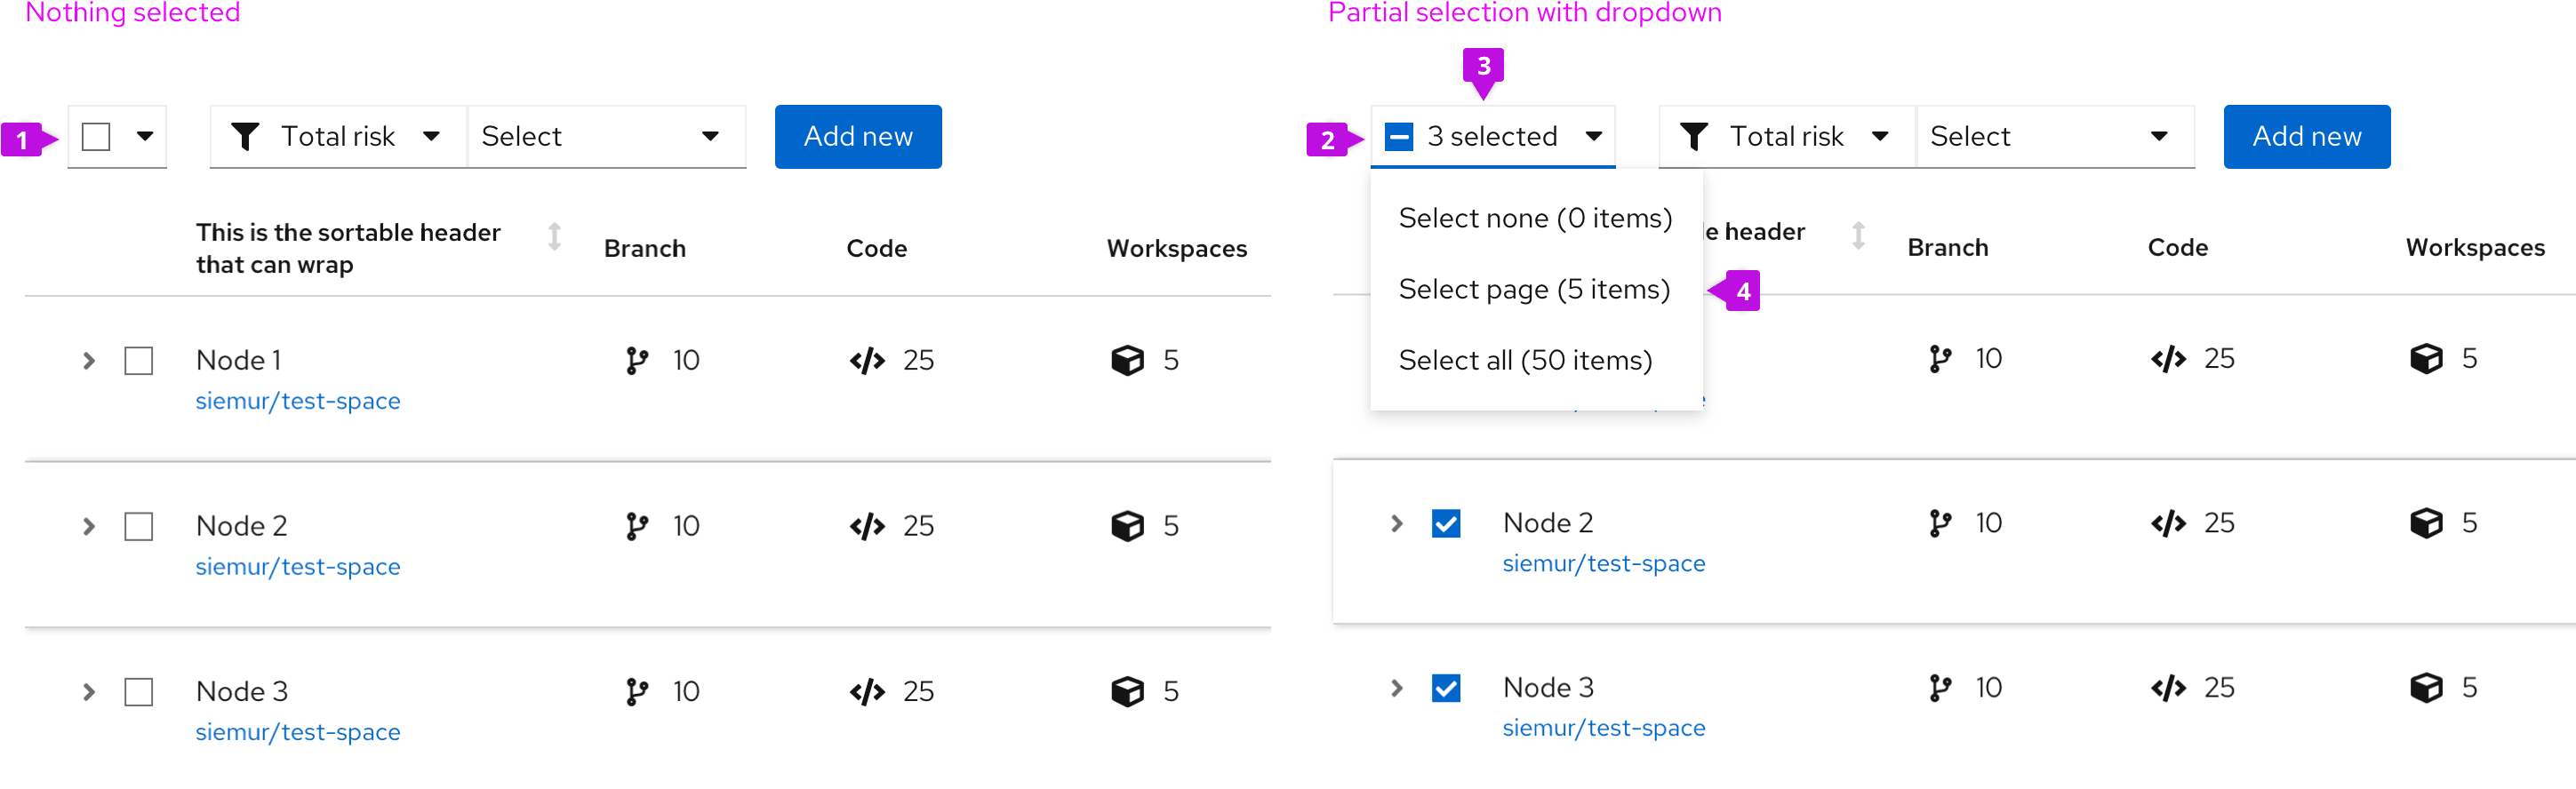This screenshot has width=2576, height=789.
Task: Choose Select page (5 items) option
Action: coord(1533,290)
